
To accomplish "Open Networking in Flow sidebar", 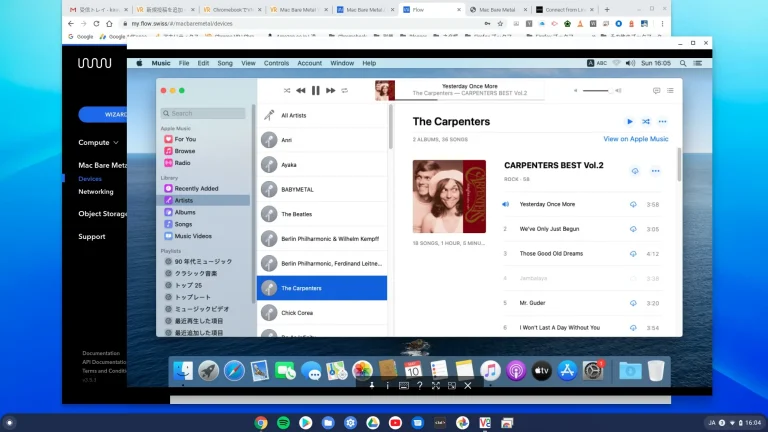I will tap(96, 192).
